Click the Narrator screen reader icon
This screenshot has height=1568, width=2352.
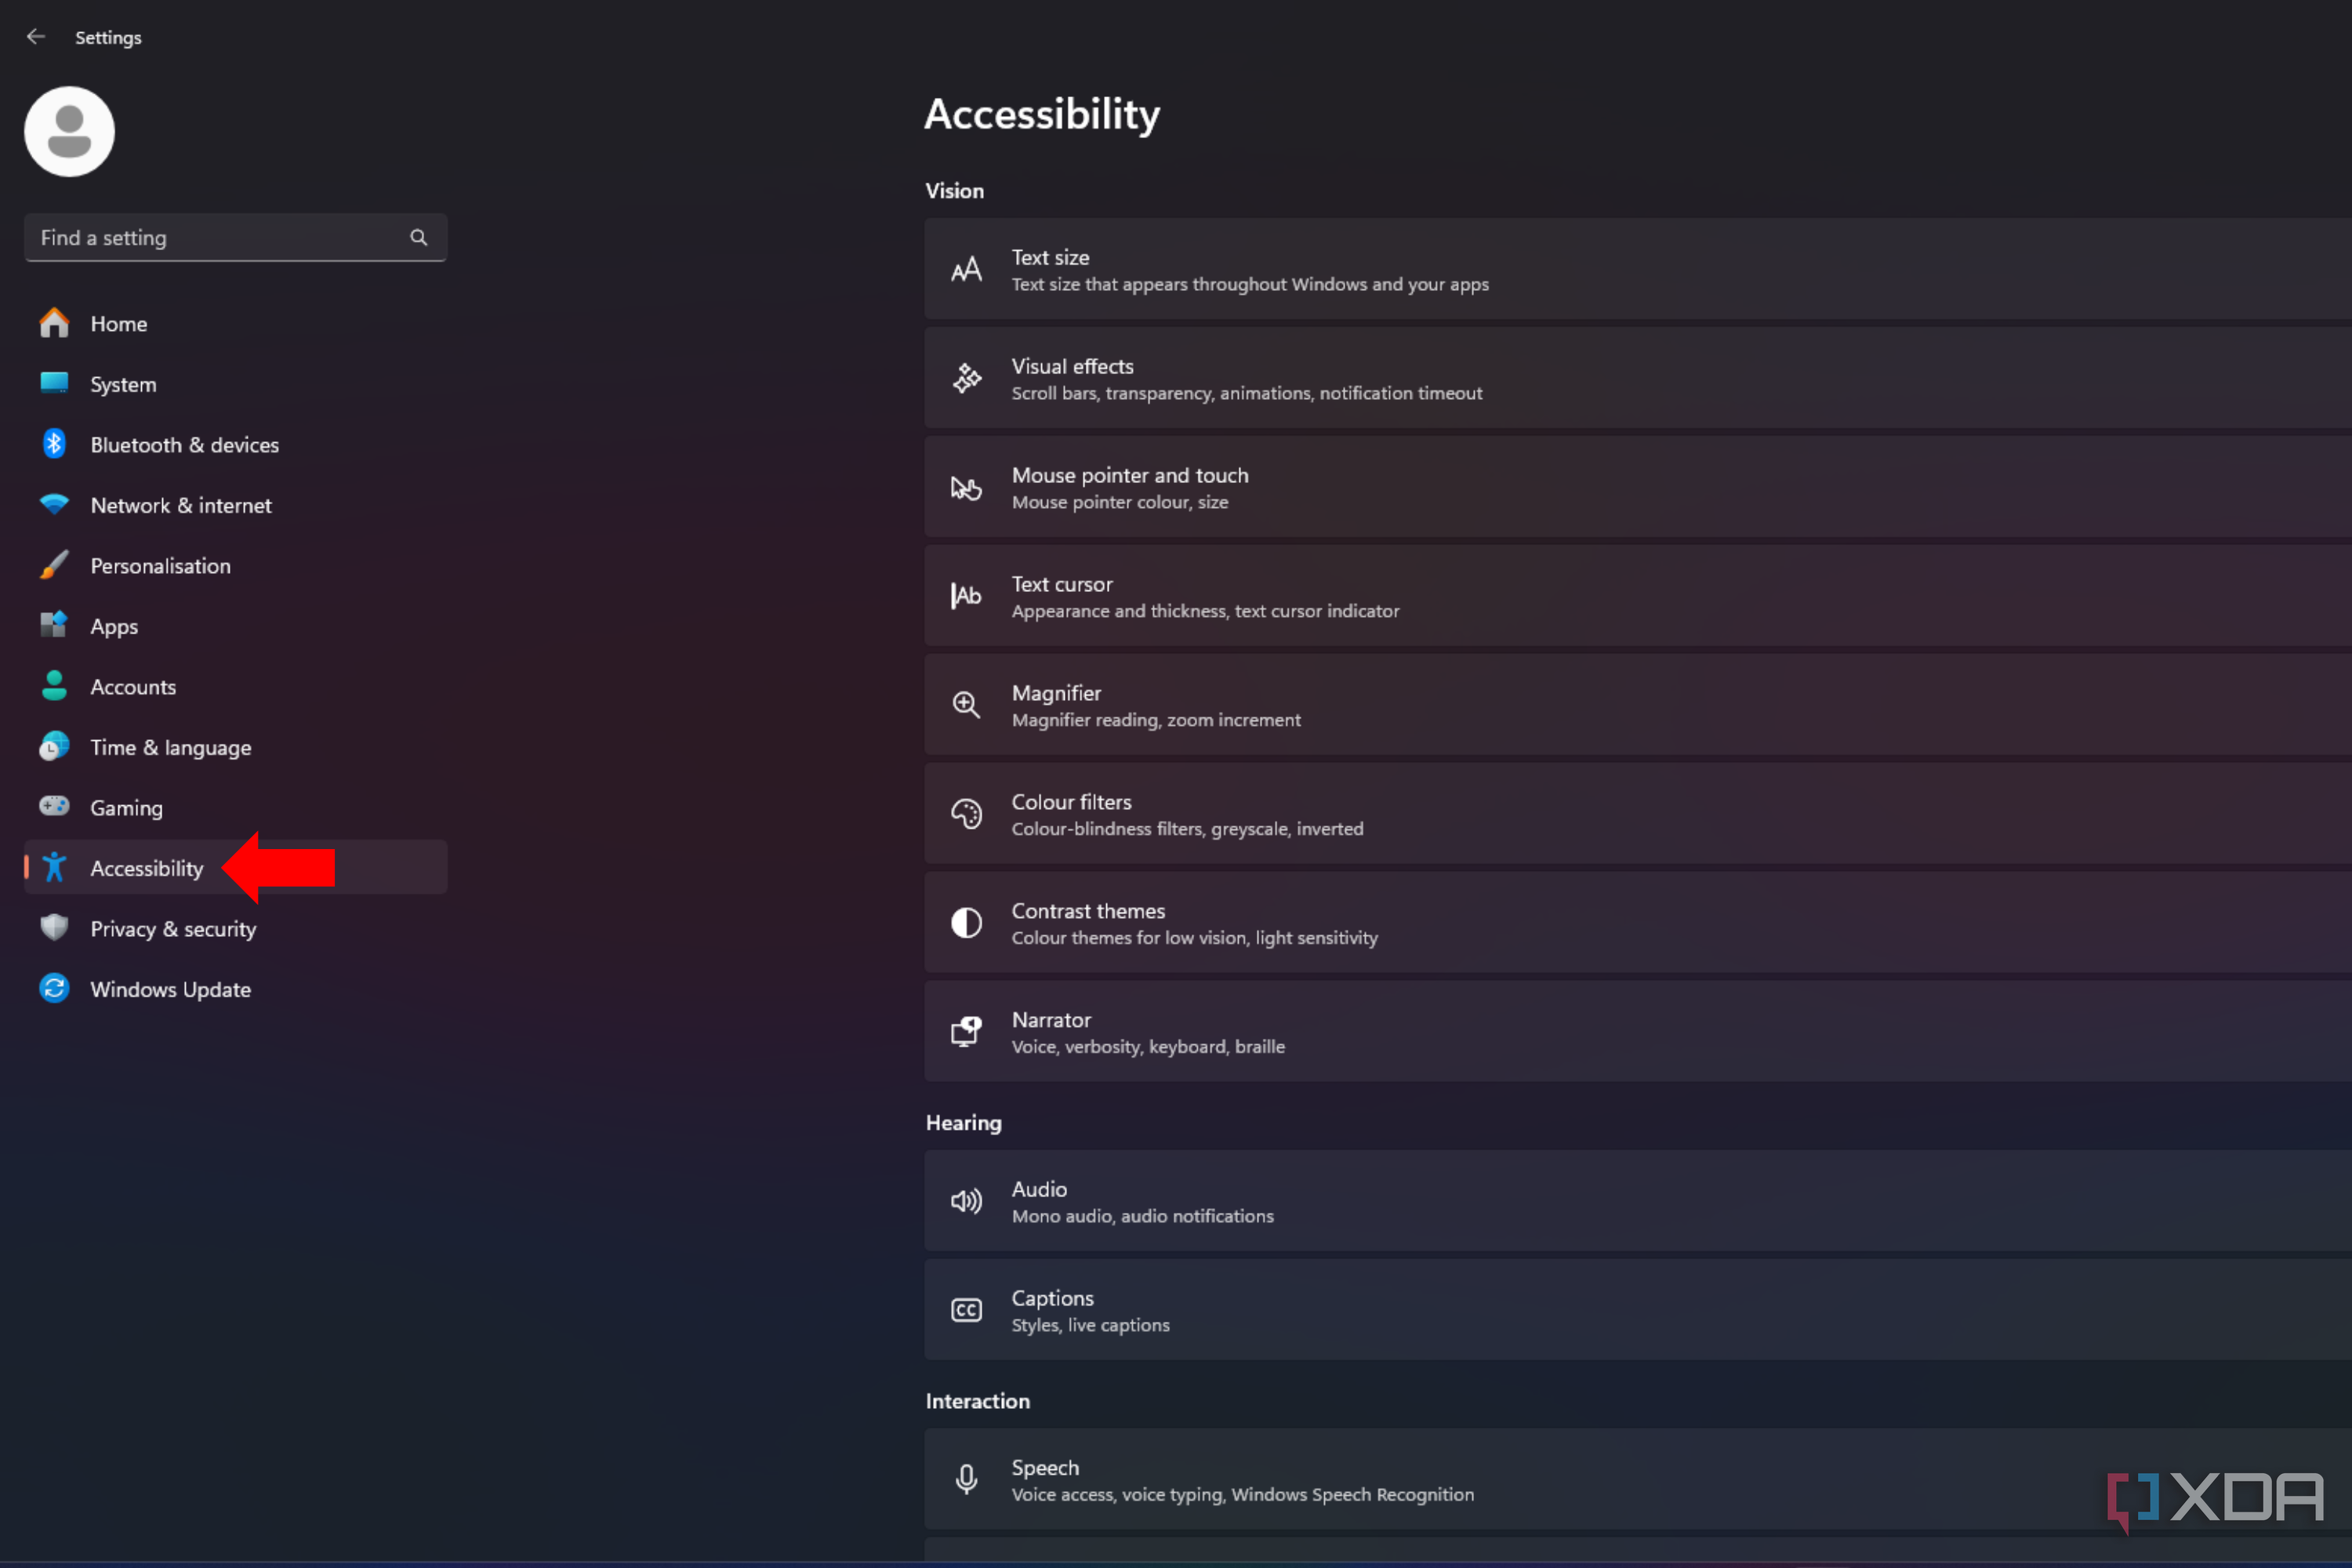[966, 1031]
